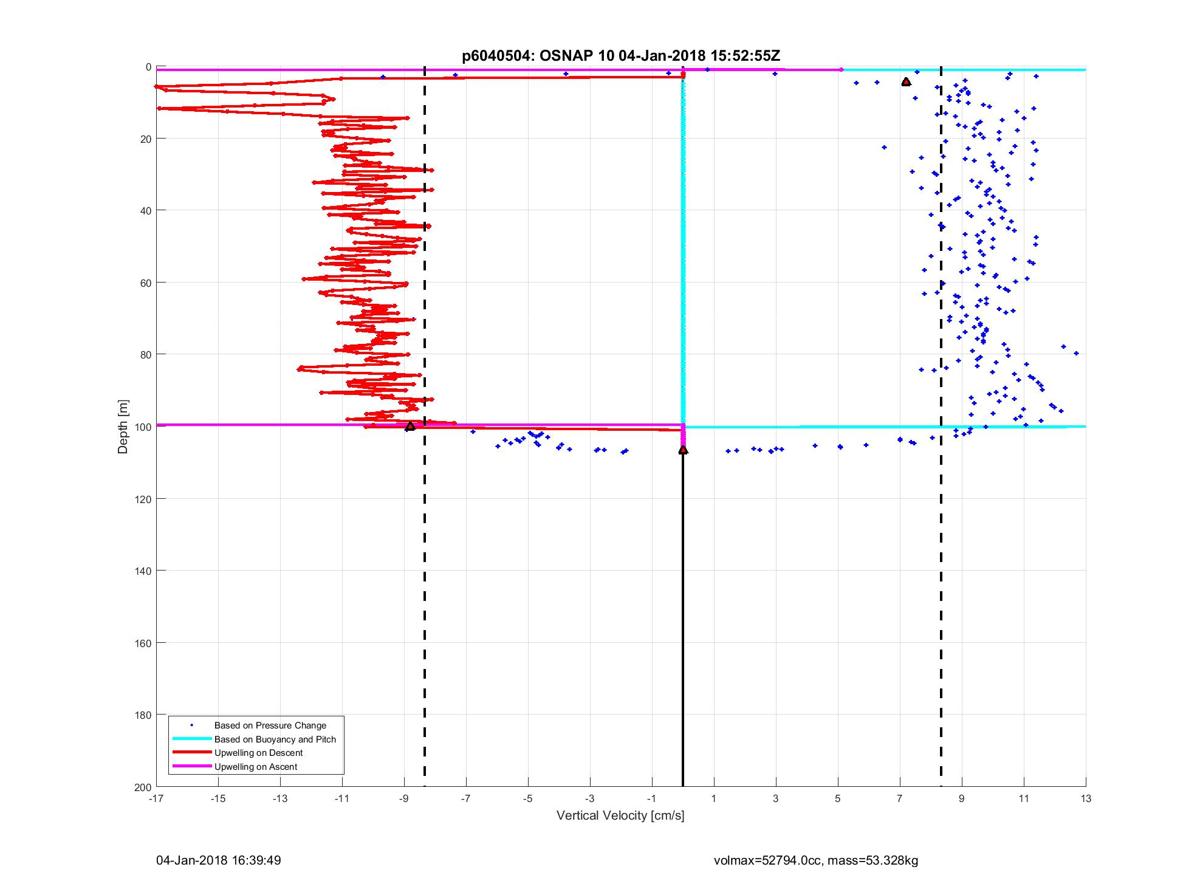Screen dimensions: 1200x885
Task: Click x-axis tick label "-13"
Action: click(280, 799)
